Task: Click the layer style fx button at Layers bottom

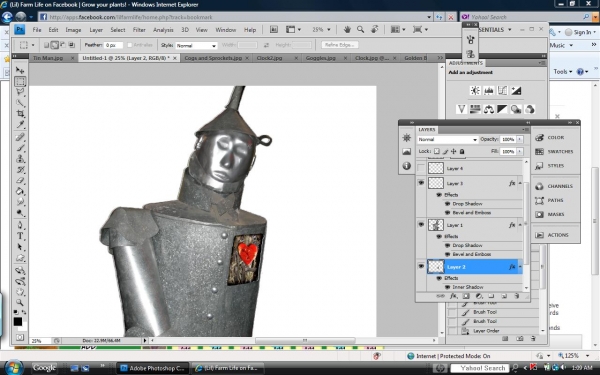Action: pos(453,296)
